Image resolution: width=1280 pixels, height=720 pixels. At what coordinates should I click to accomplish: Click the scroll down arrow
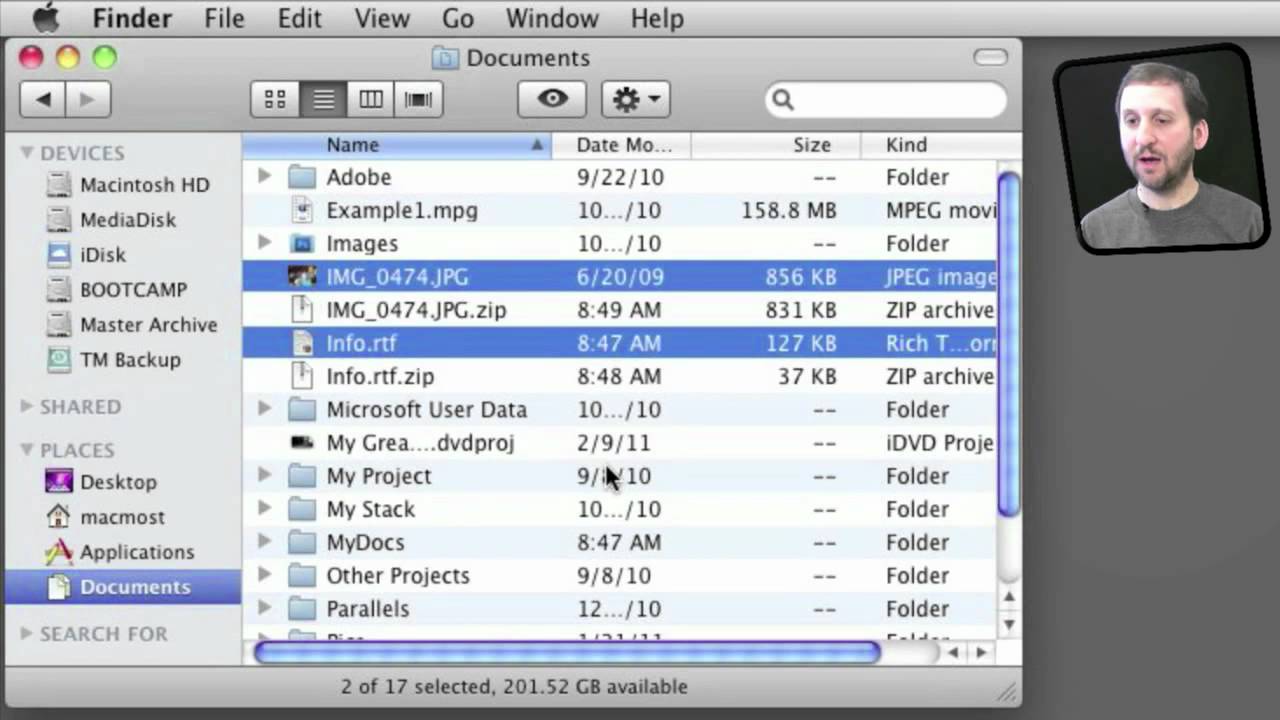(1009, 623)
